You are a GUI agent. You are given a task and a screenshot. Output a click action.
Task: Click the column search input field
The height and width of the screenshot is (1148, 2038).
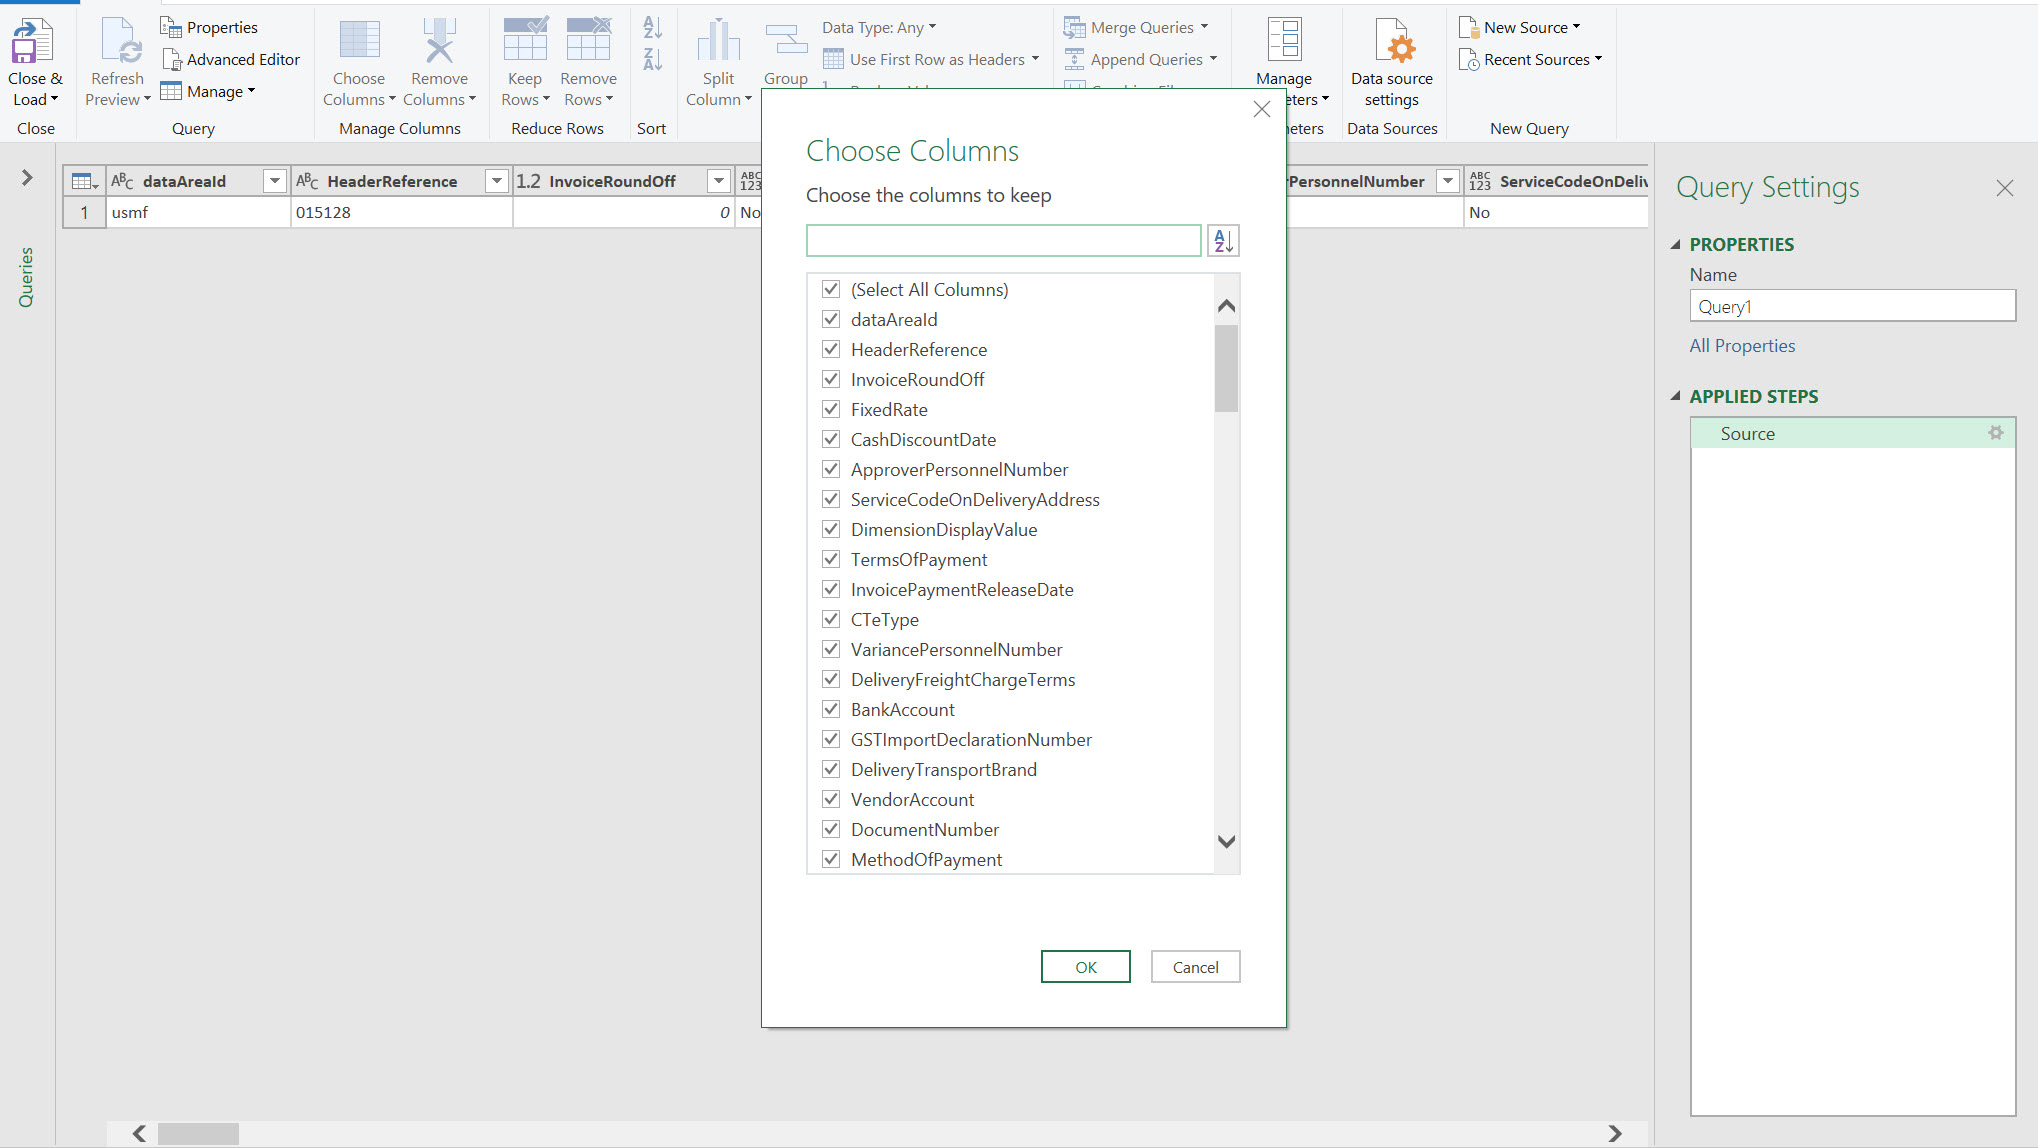tap(1003, 241)
